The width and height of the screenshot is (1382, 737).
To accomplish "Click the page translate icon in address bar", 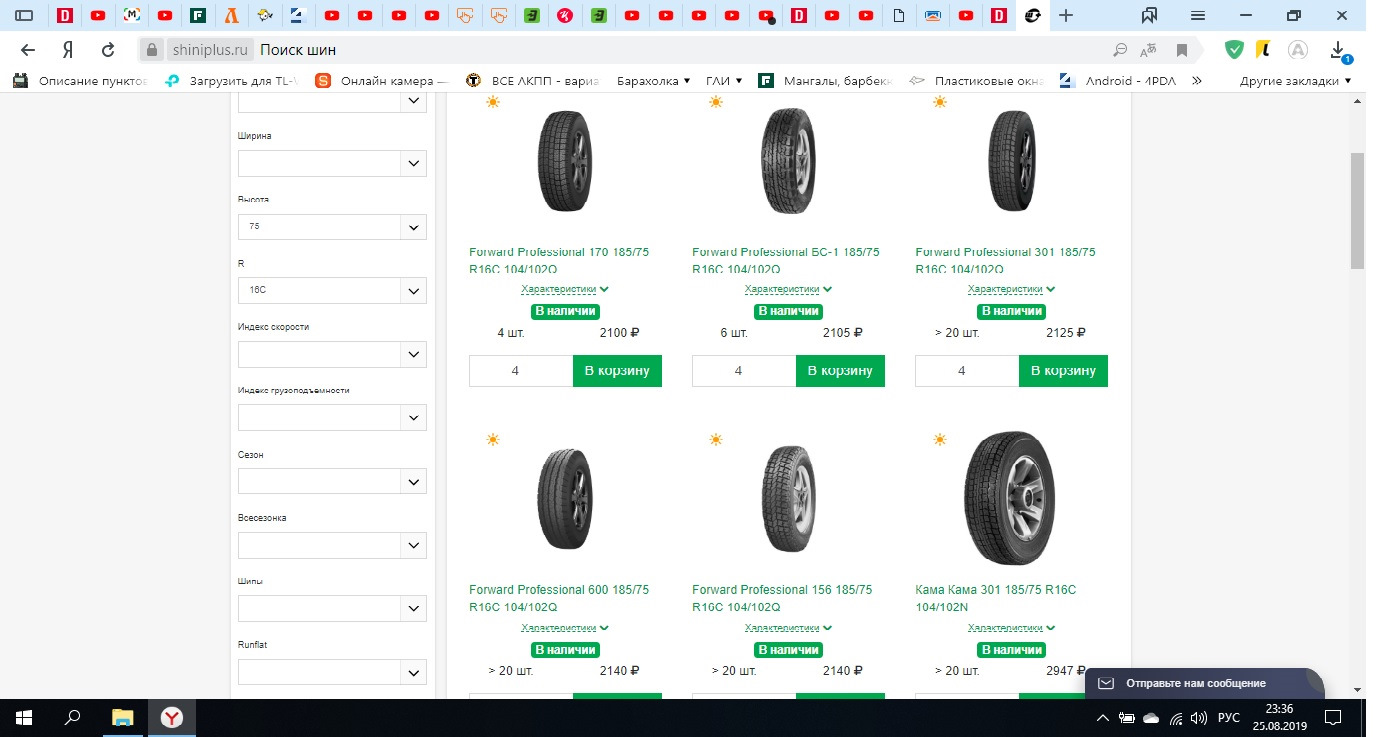I will (x=1150, y=50).
